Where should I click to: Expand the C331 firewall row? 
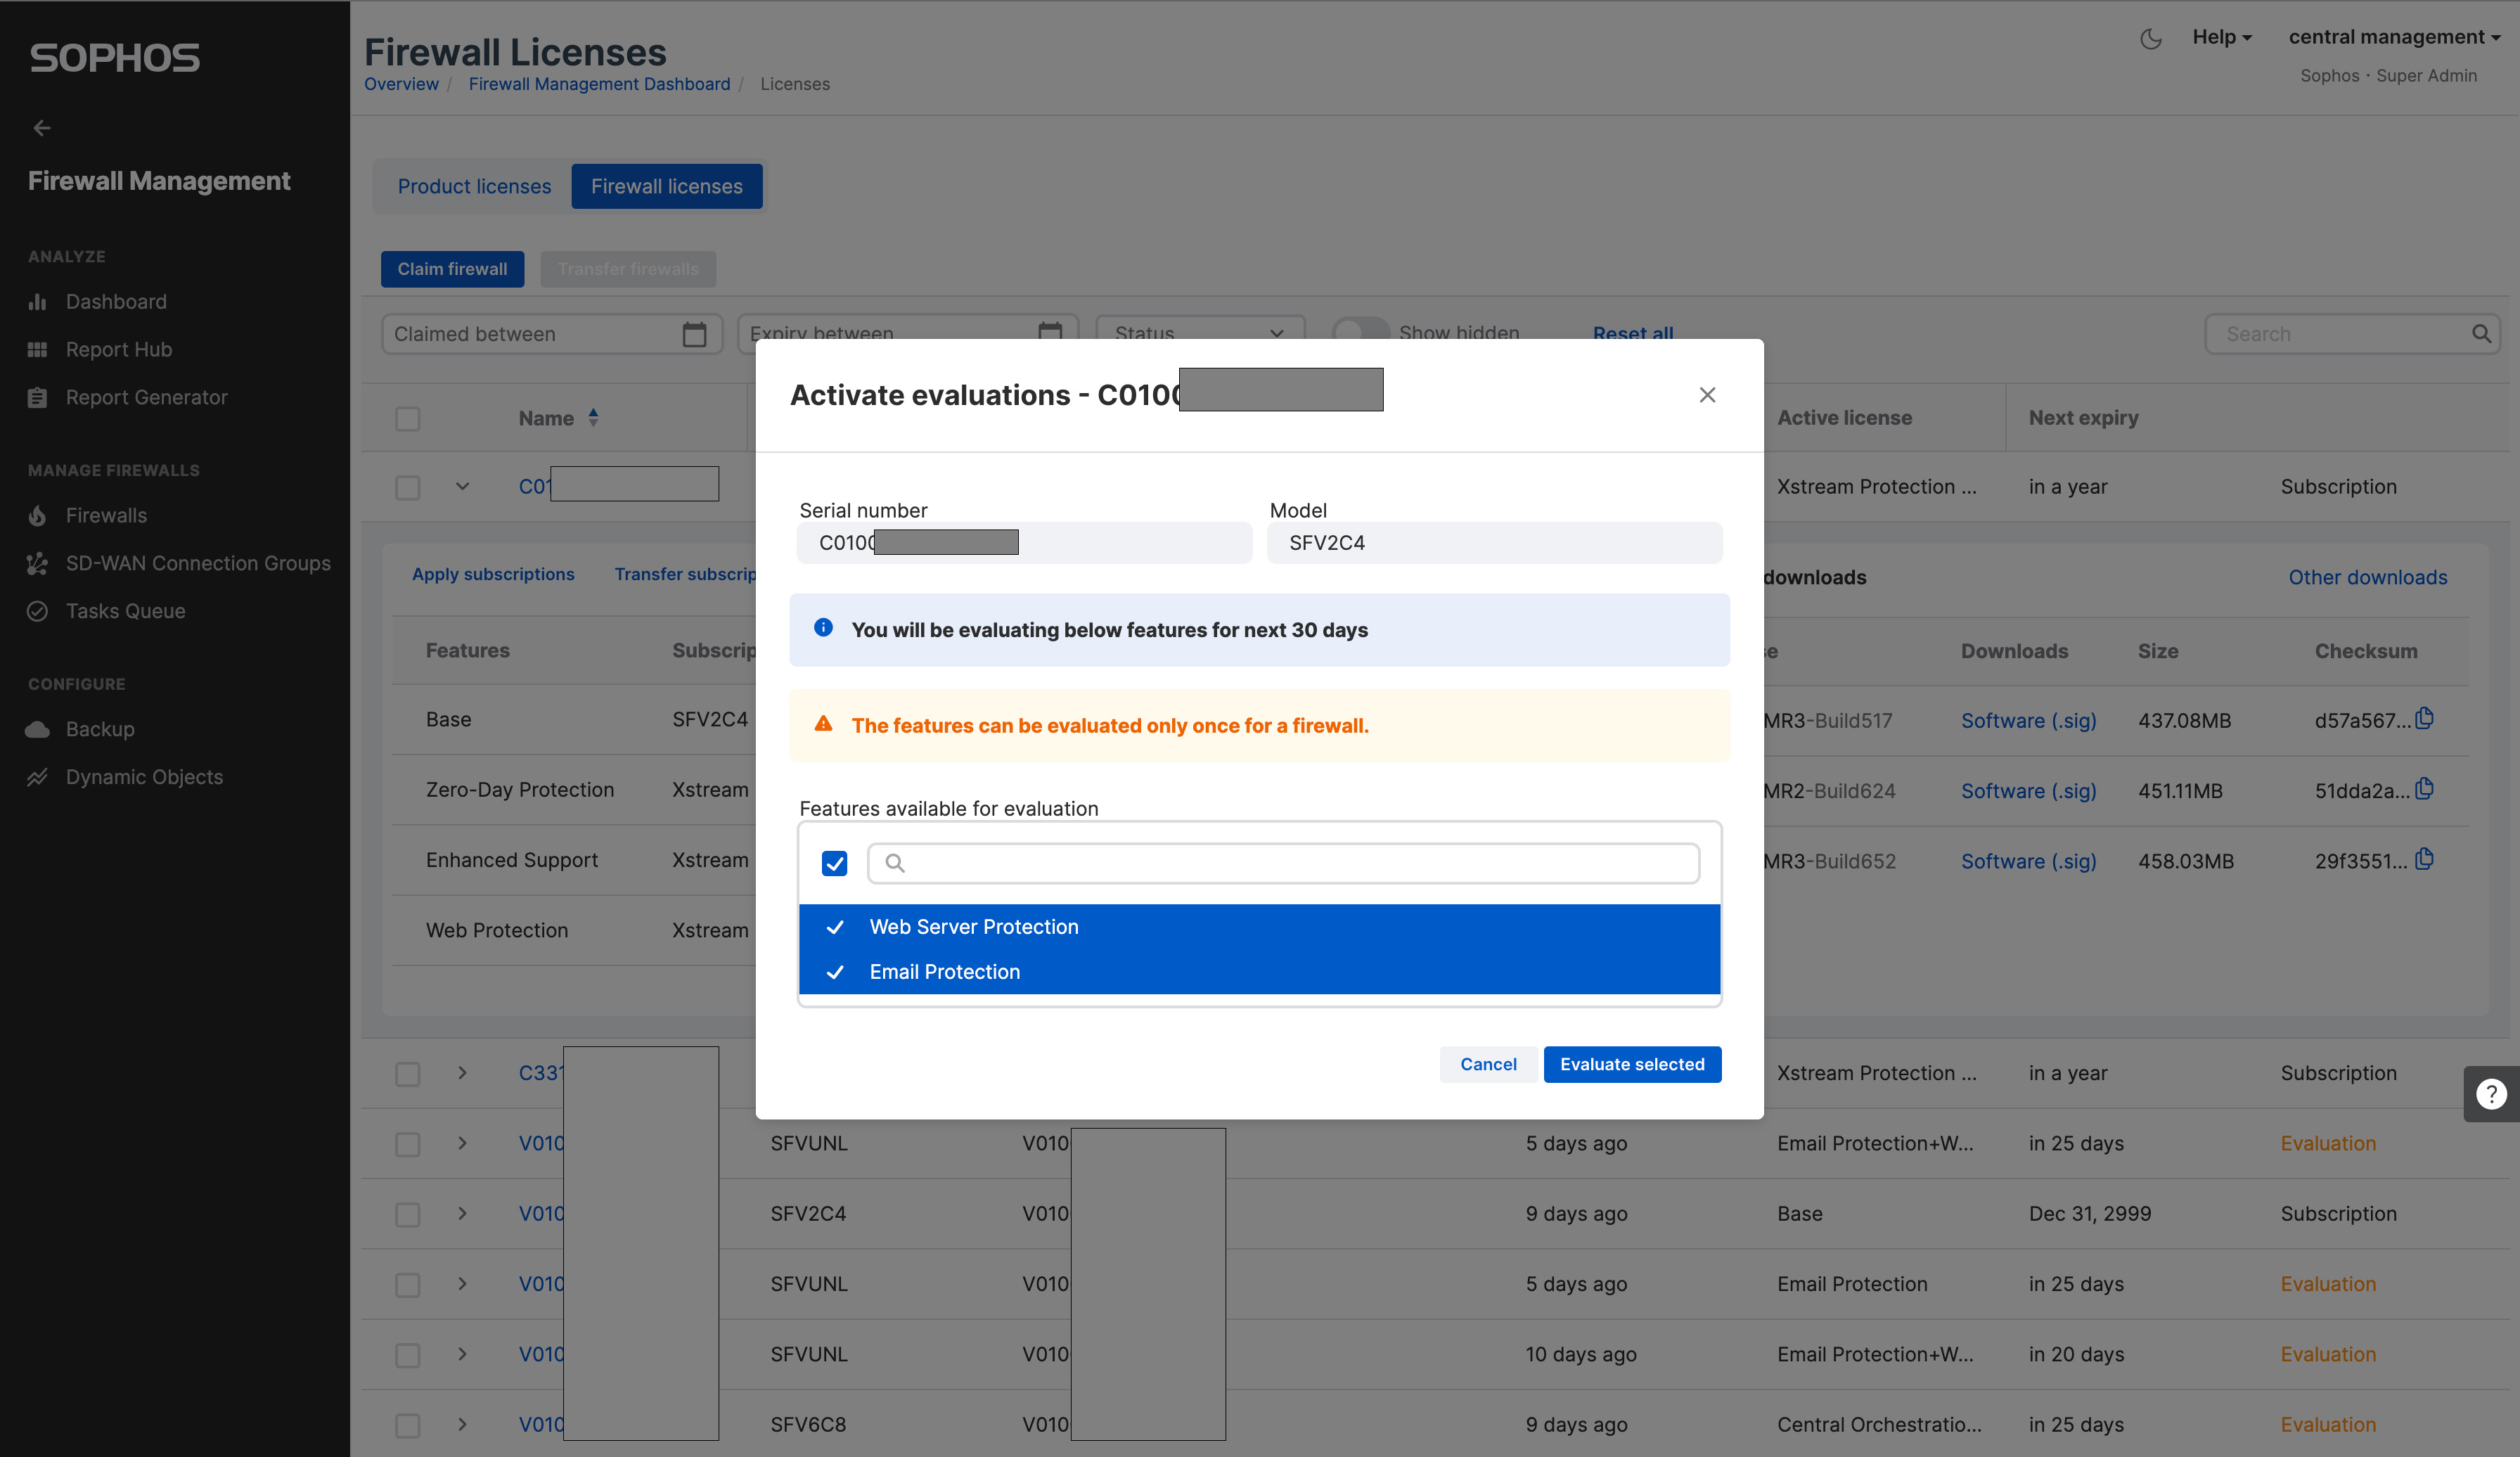point(462,1073)
